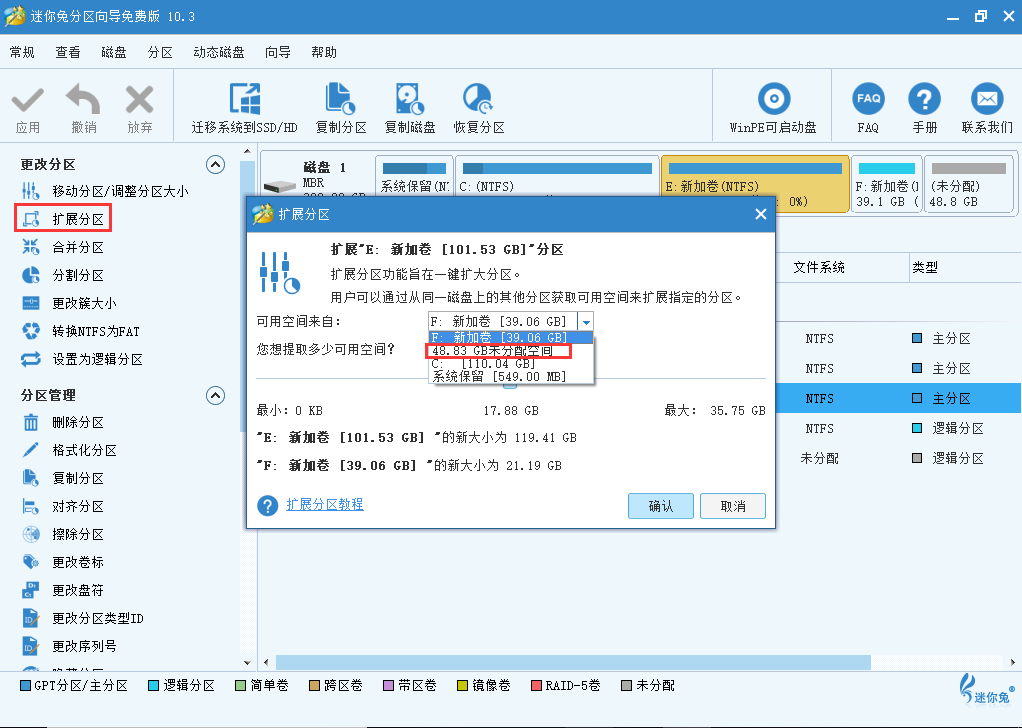Screen dimensions: 1022x728
Task: Select the 未分配 48.8 GB disk block
Action: (969, 184)
